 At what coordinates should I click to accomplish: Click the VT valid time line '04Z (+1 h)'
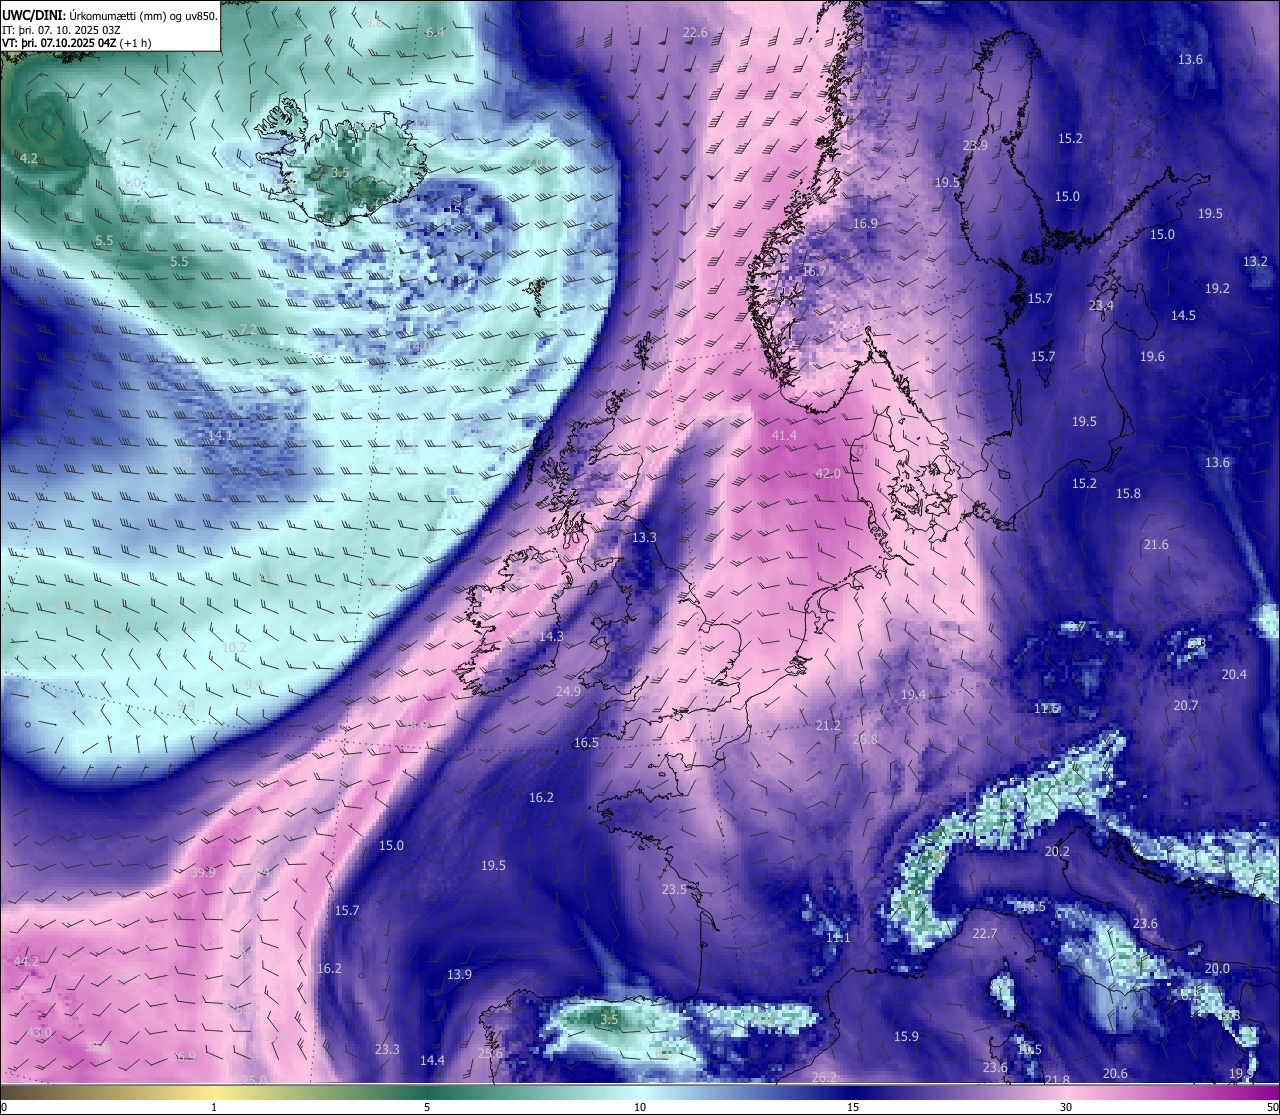(x=77, y=43)
